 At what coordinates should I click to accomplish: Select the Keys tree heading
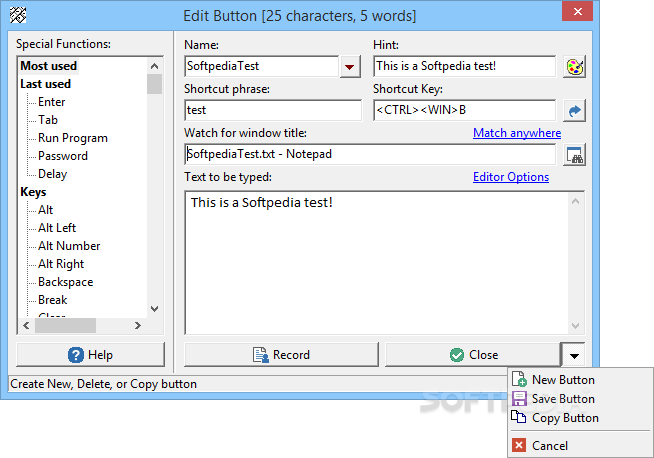(33, 192)
